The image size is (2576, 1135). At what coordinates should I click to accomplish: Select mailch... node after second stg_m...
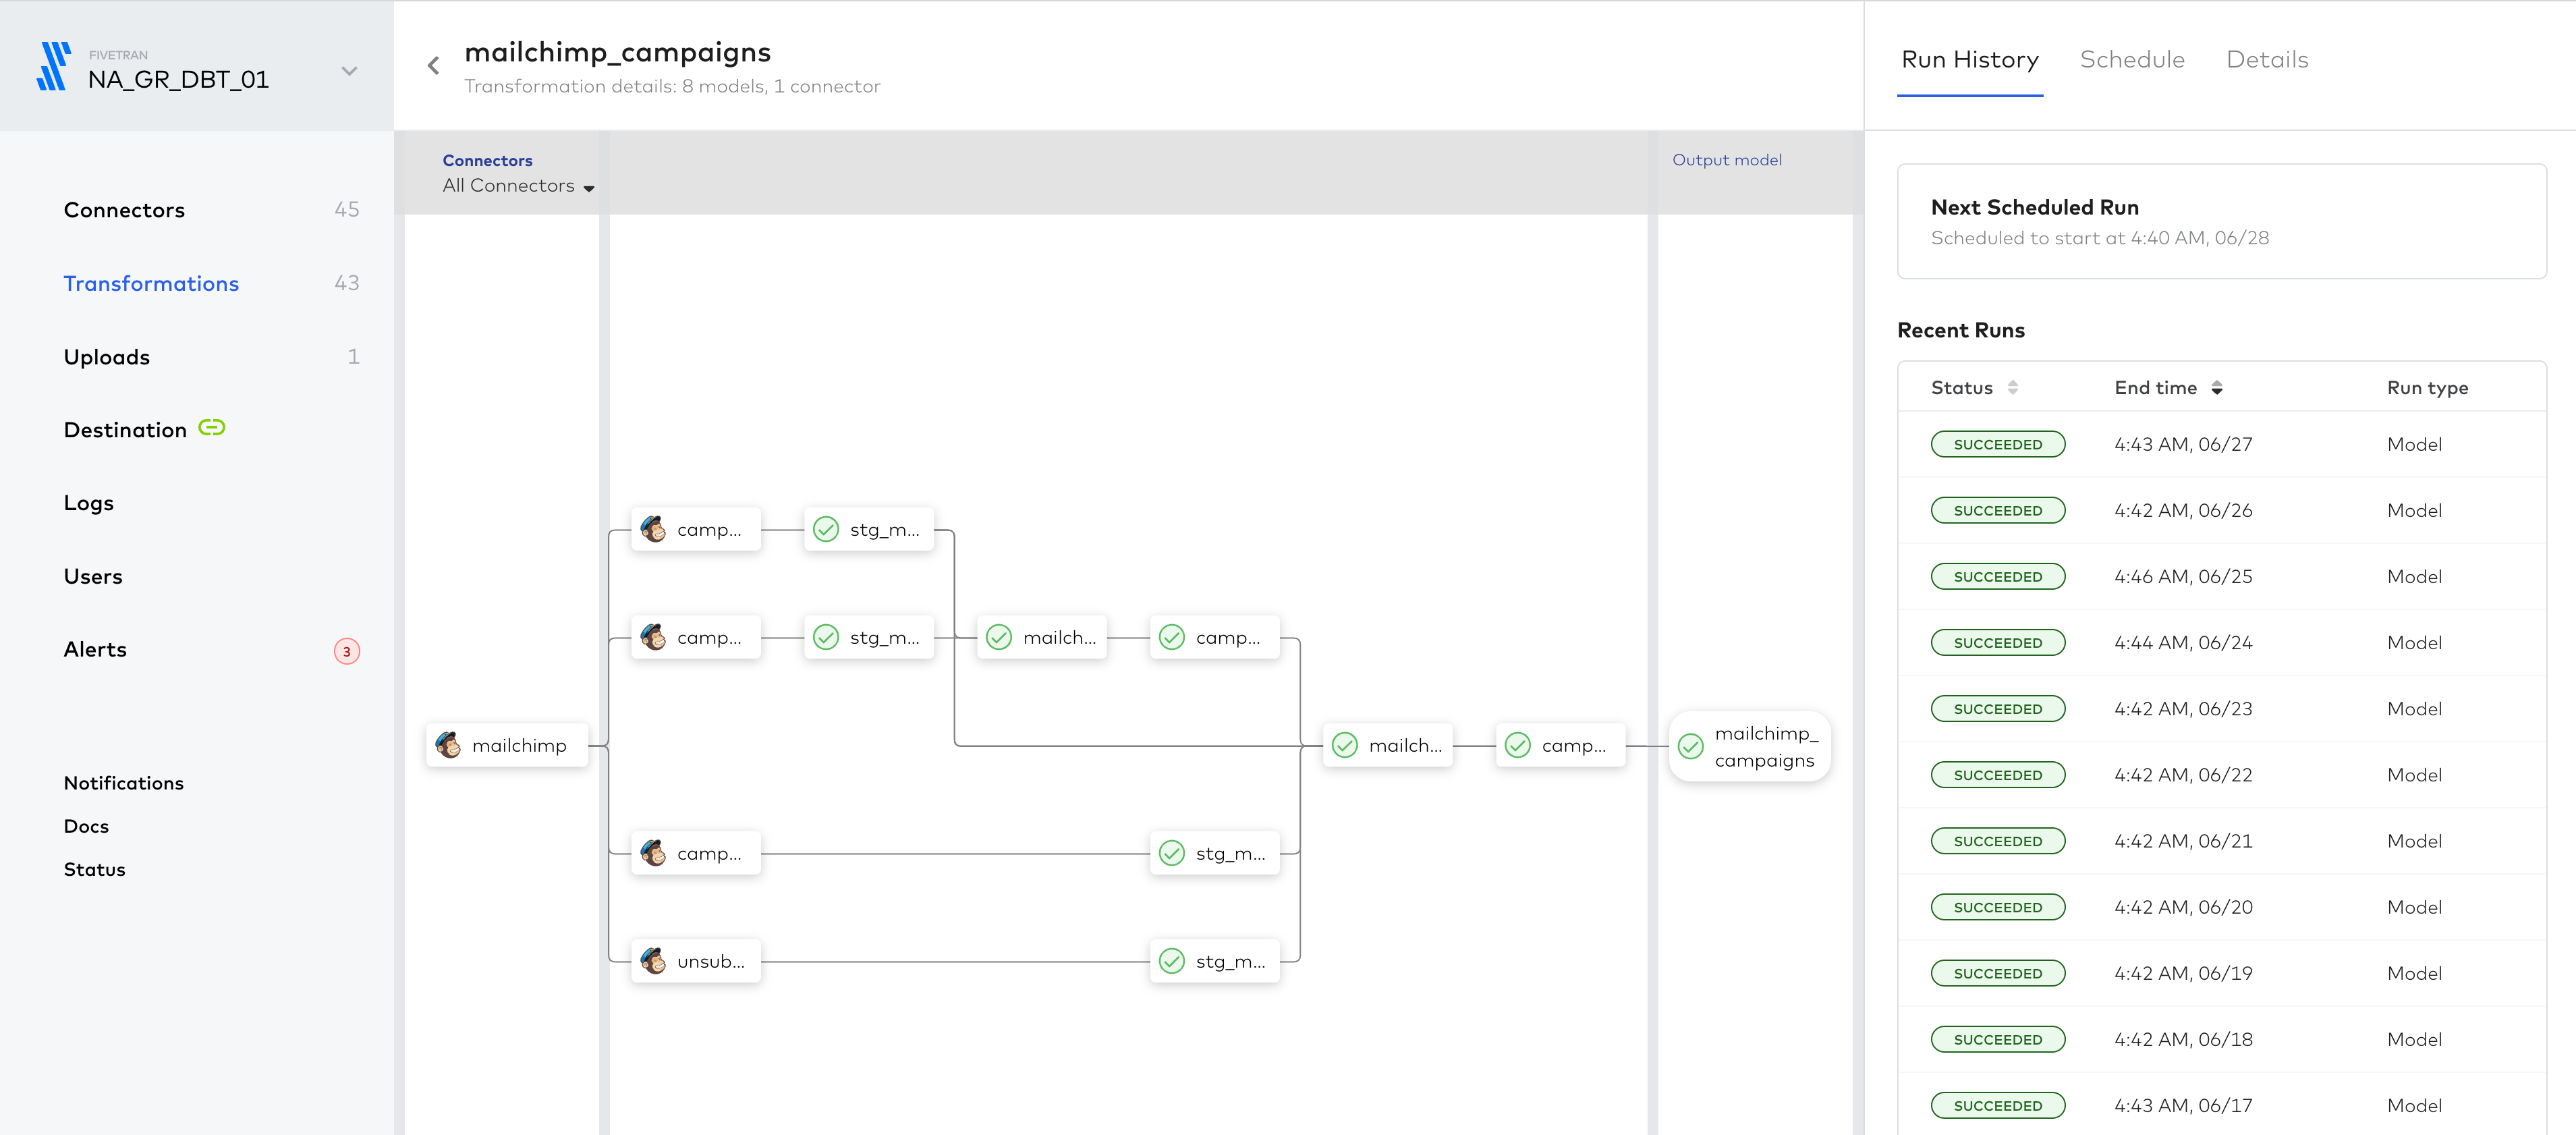tap(1042, 638)
